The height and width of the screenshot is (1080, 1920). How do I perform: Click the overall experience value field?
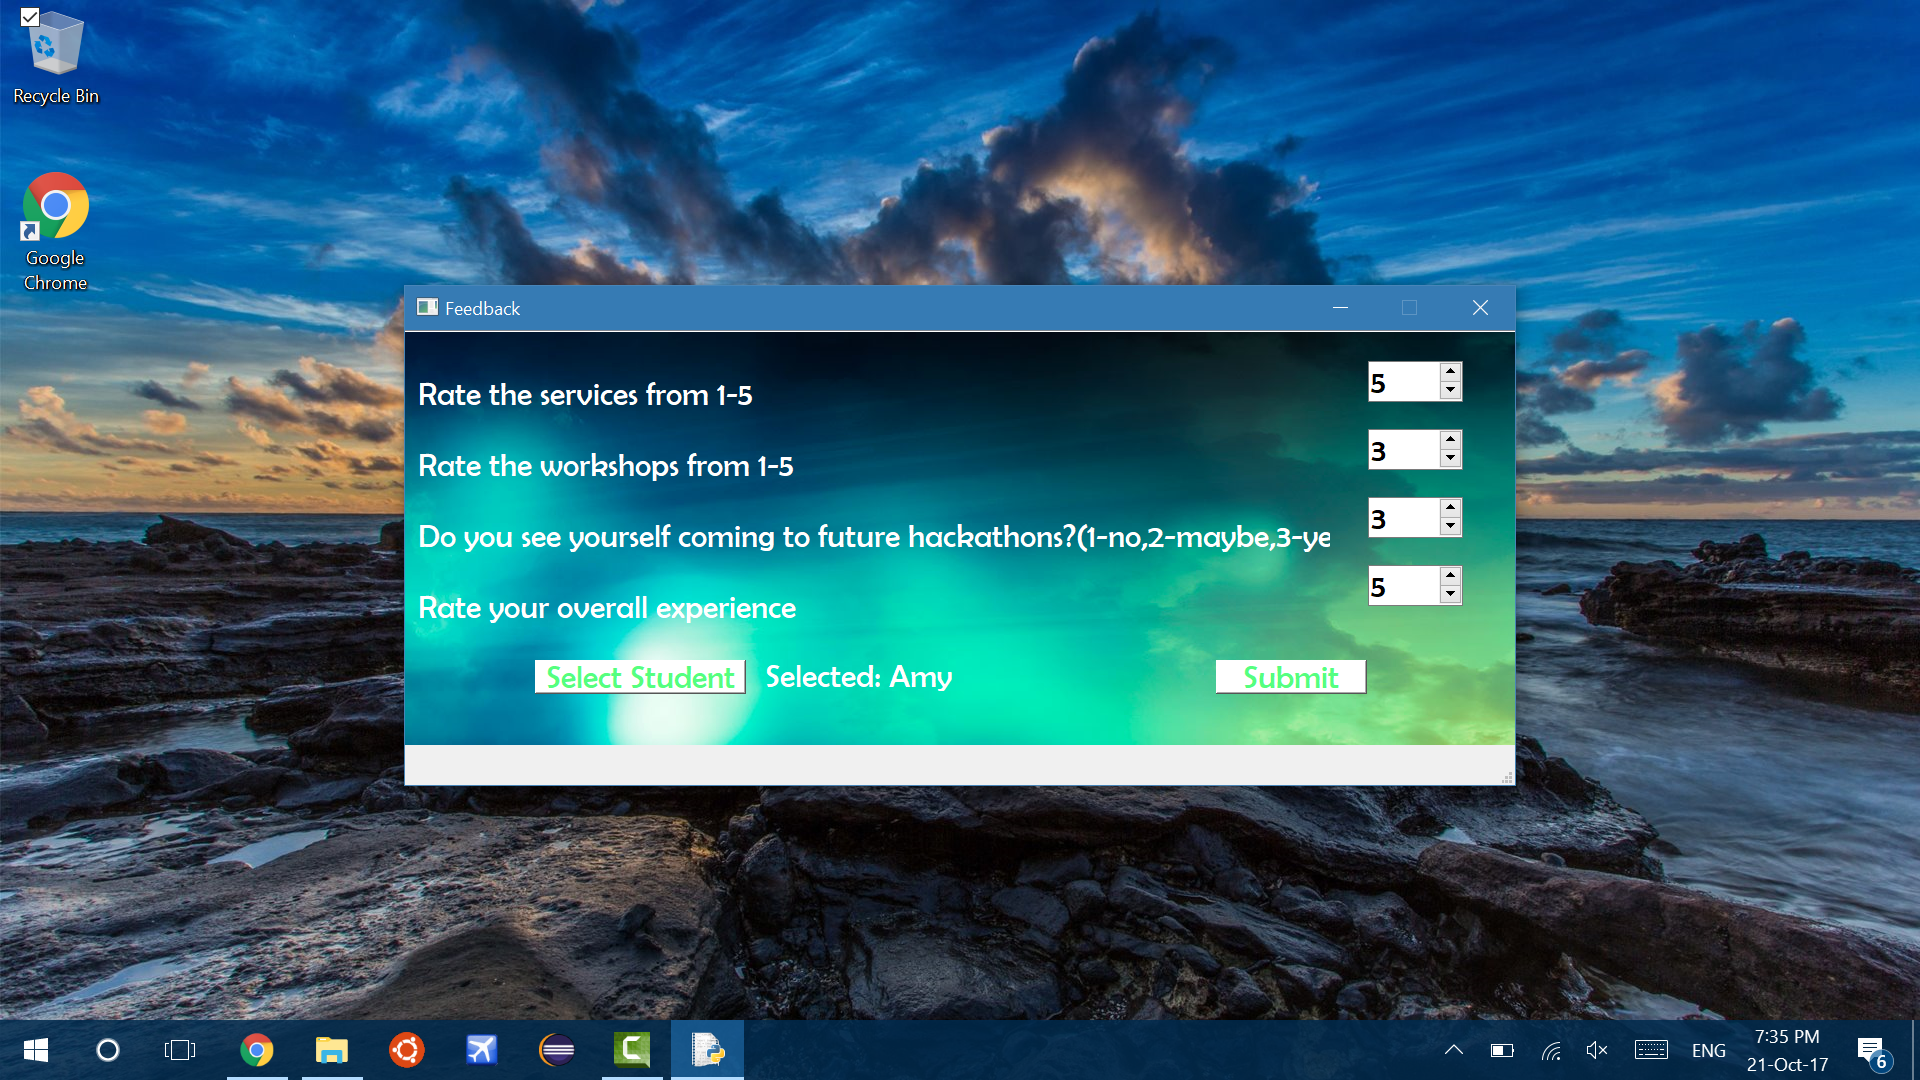(1402, 586)
